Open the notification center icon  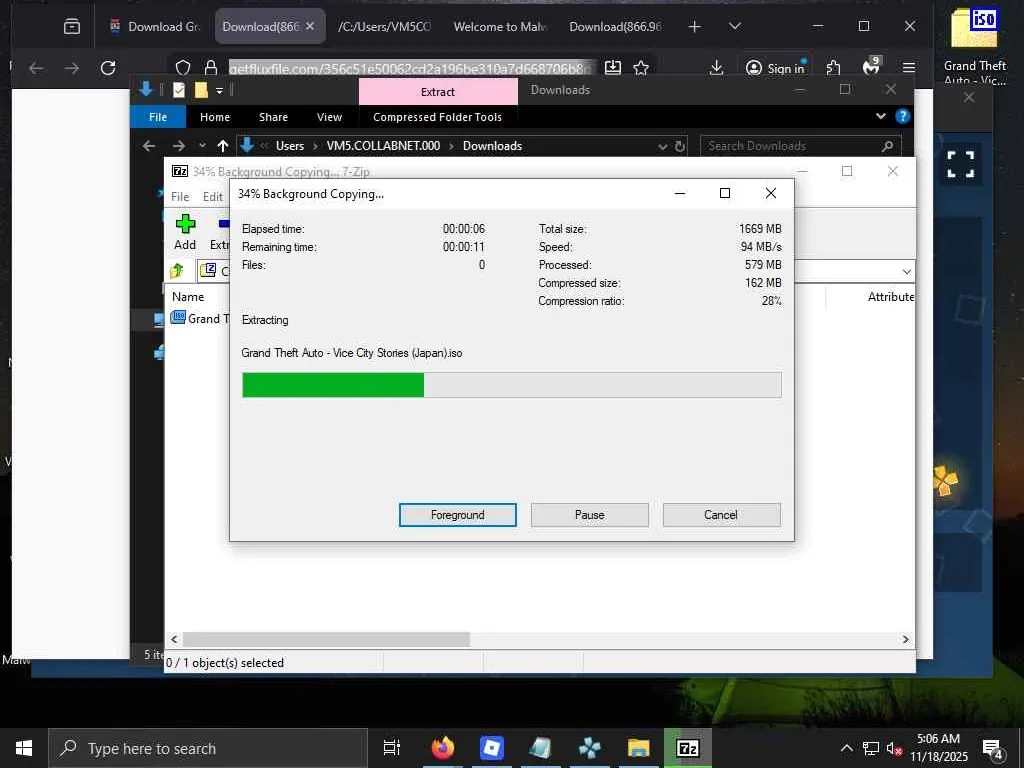pos(993,748)
